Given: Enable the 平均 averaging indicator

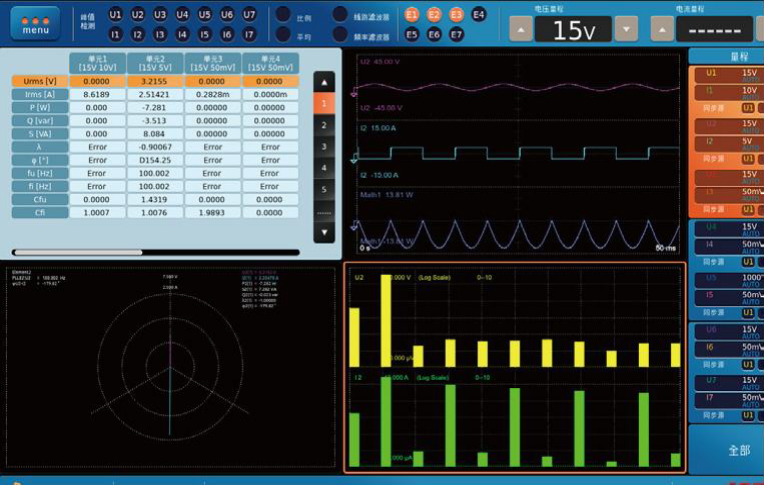Looking at the screenshot, I should (x=283, y=35).
